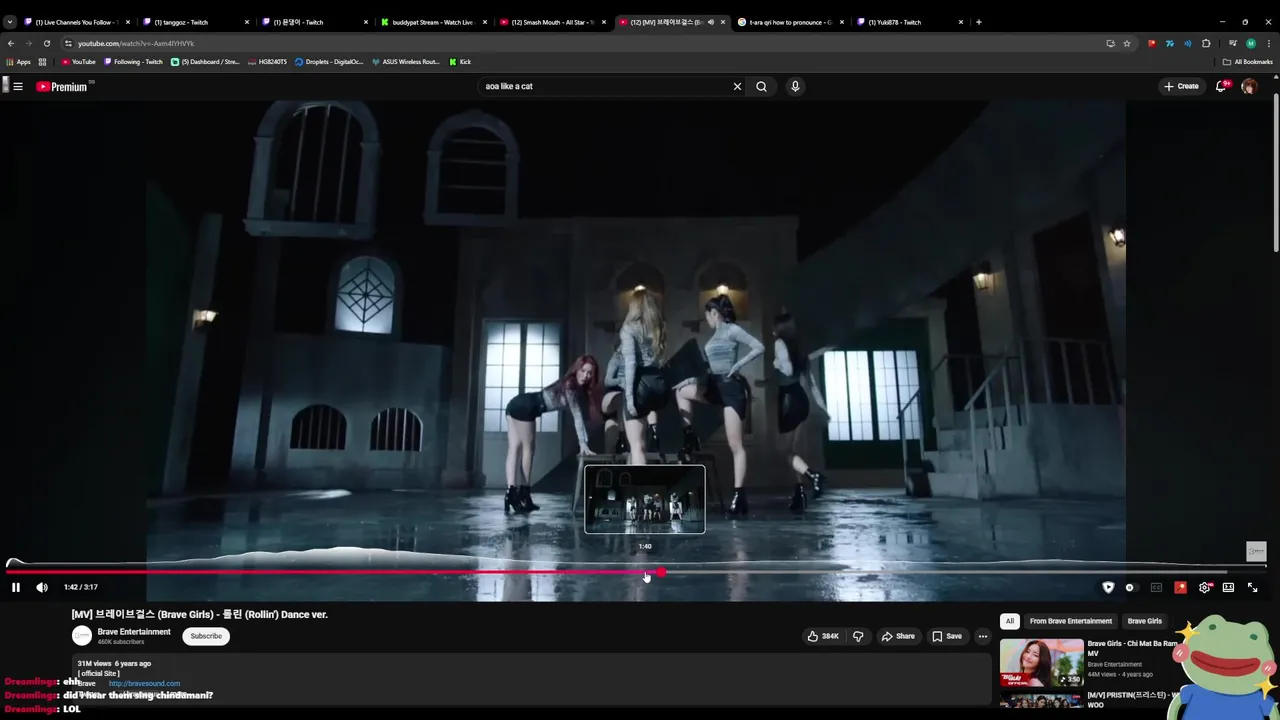
Task: Like the video with thumbs up 384K
Action: click(x=822, y=636)
